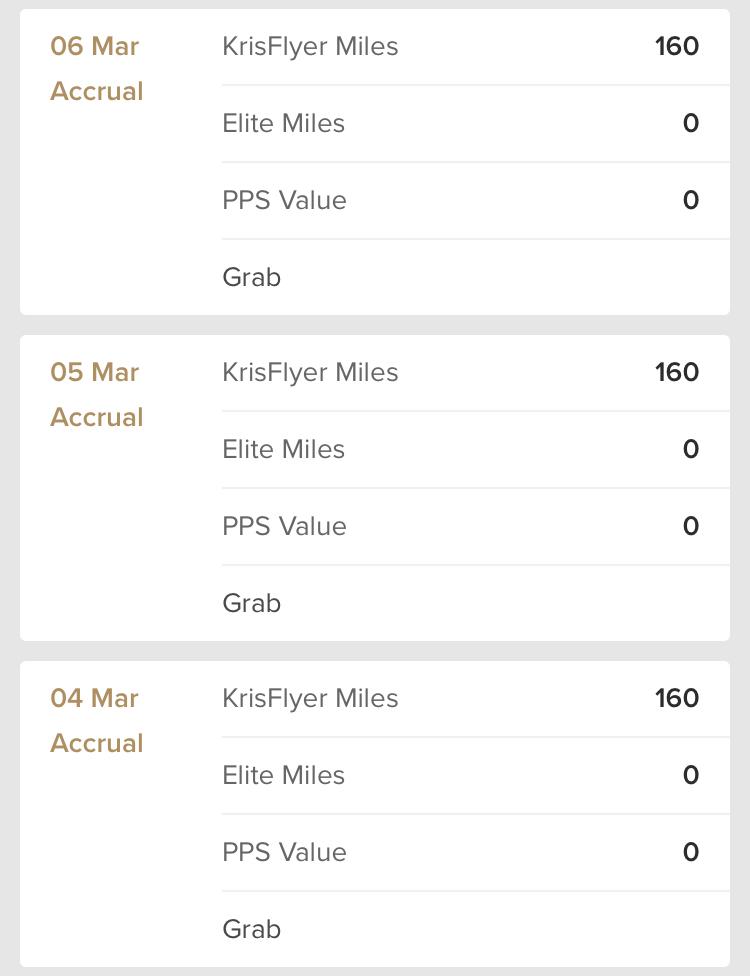This screenshot has width=750, height=978.
Task: Tap the 05 Mar date label
Action: (95, 373)
